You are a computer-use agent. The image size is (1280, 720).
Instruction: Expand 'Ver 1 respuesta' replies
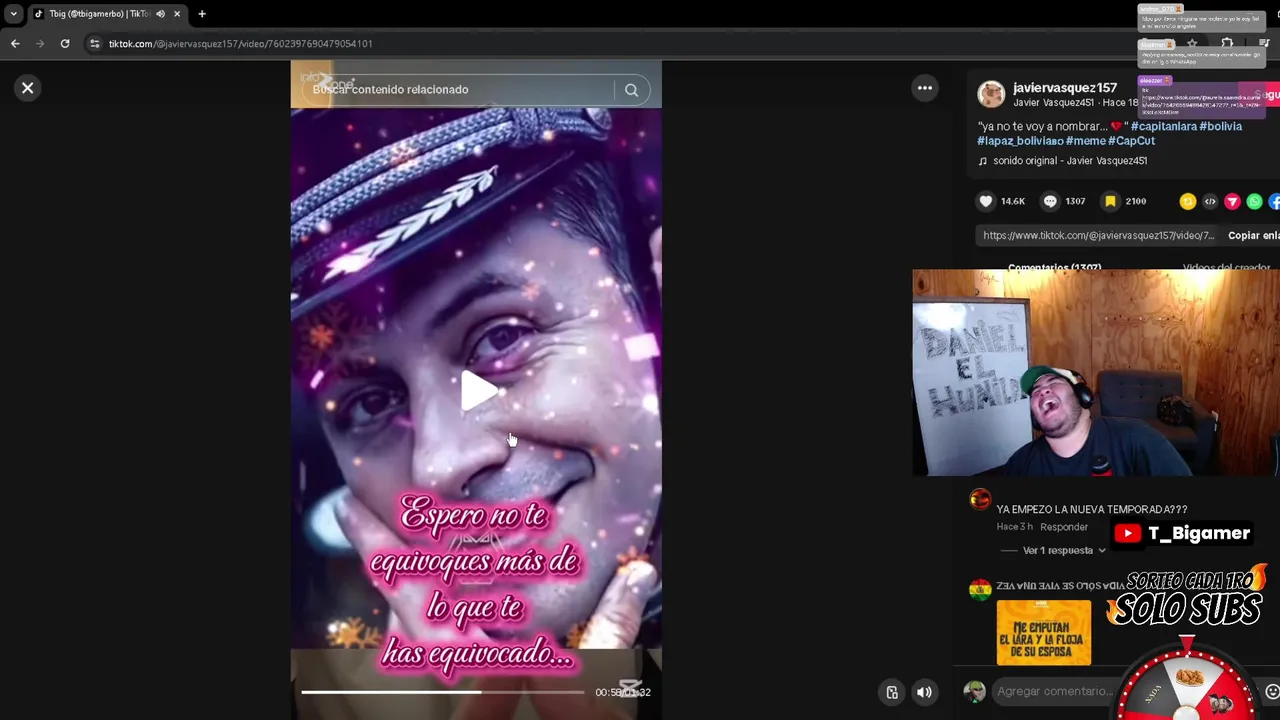(1058, 551)
